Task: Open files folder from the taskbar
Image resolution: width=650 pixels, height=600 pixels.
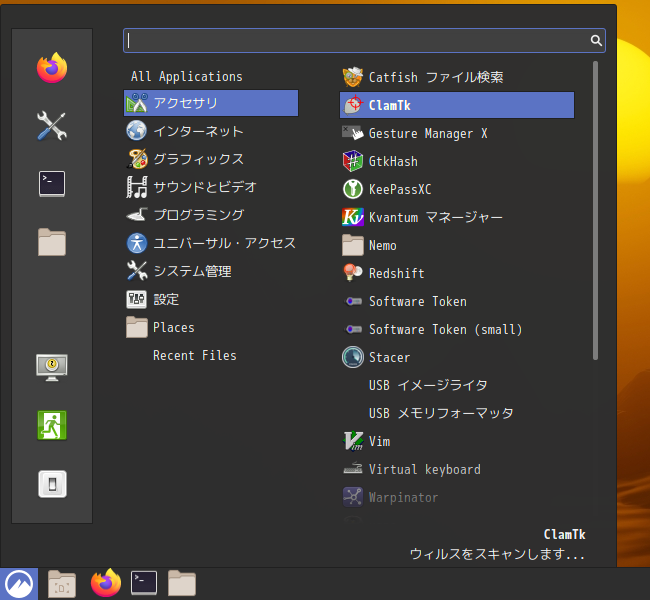Action: pyautogui.click(x=182, y=583)
